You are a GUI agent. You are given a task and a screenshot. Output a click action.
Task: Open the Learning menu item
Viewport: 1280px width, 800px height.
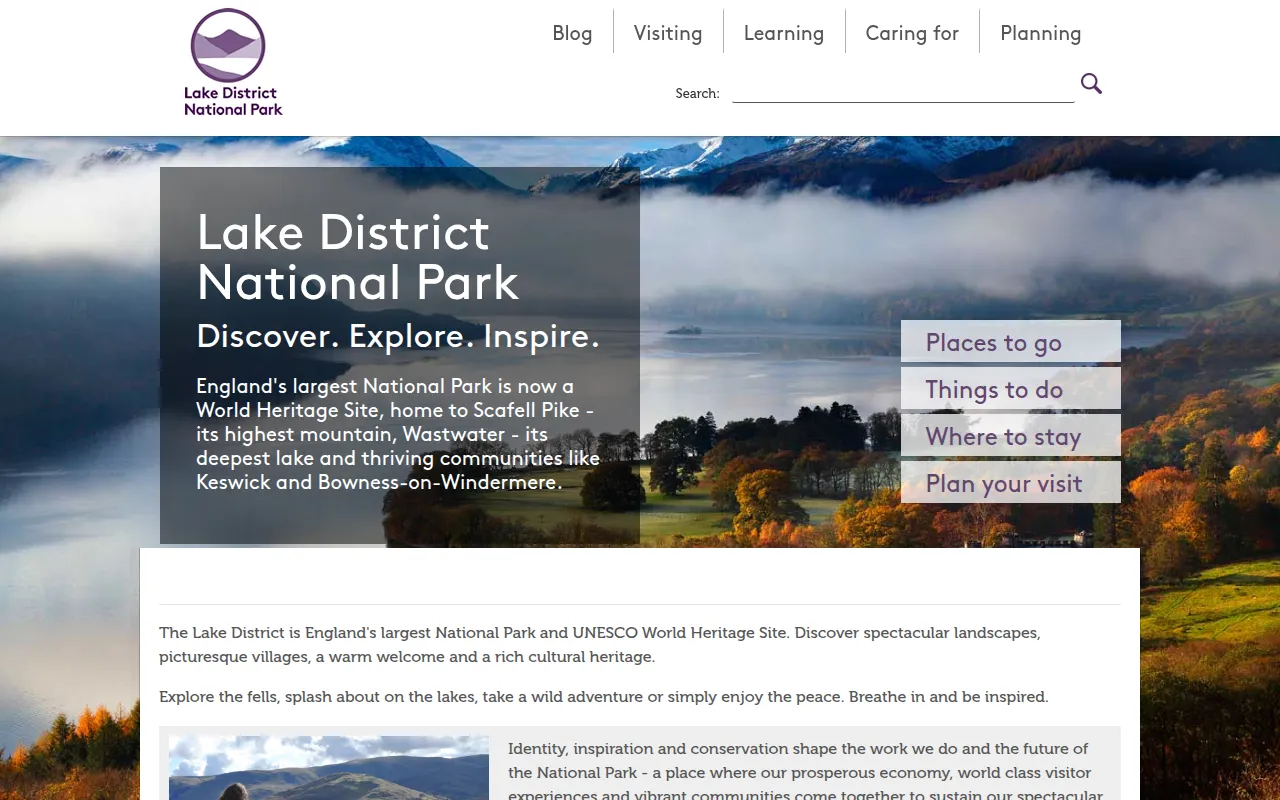(x=784, y=33)
